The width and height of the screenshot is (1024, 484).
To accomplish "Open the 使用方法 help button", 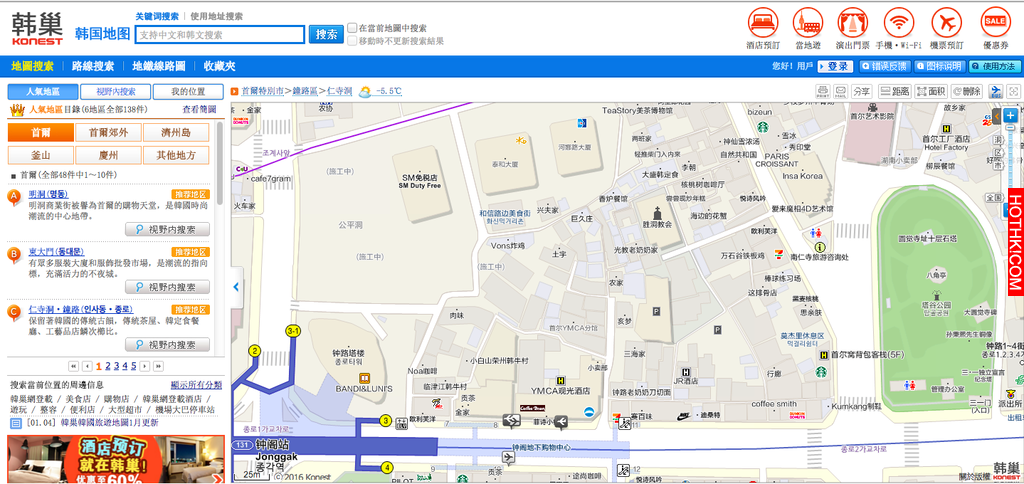I will point(994,66).
